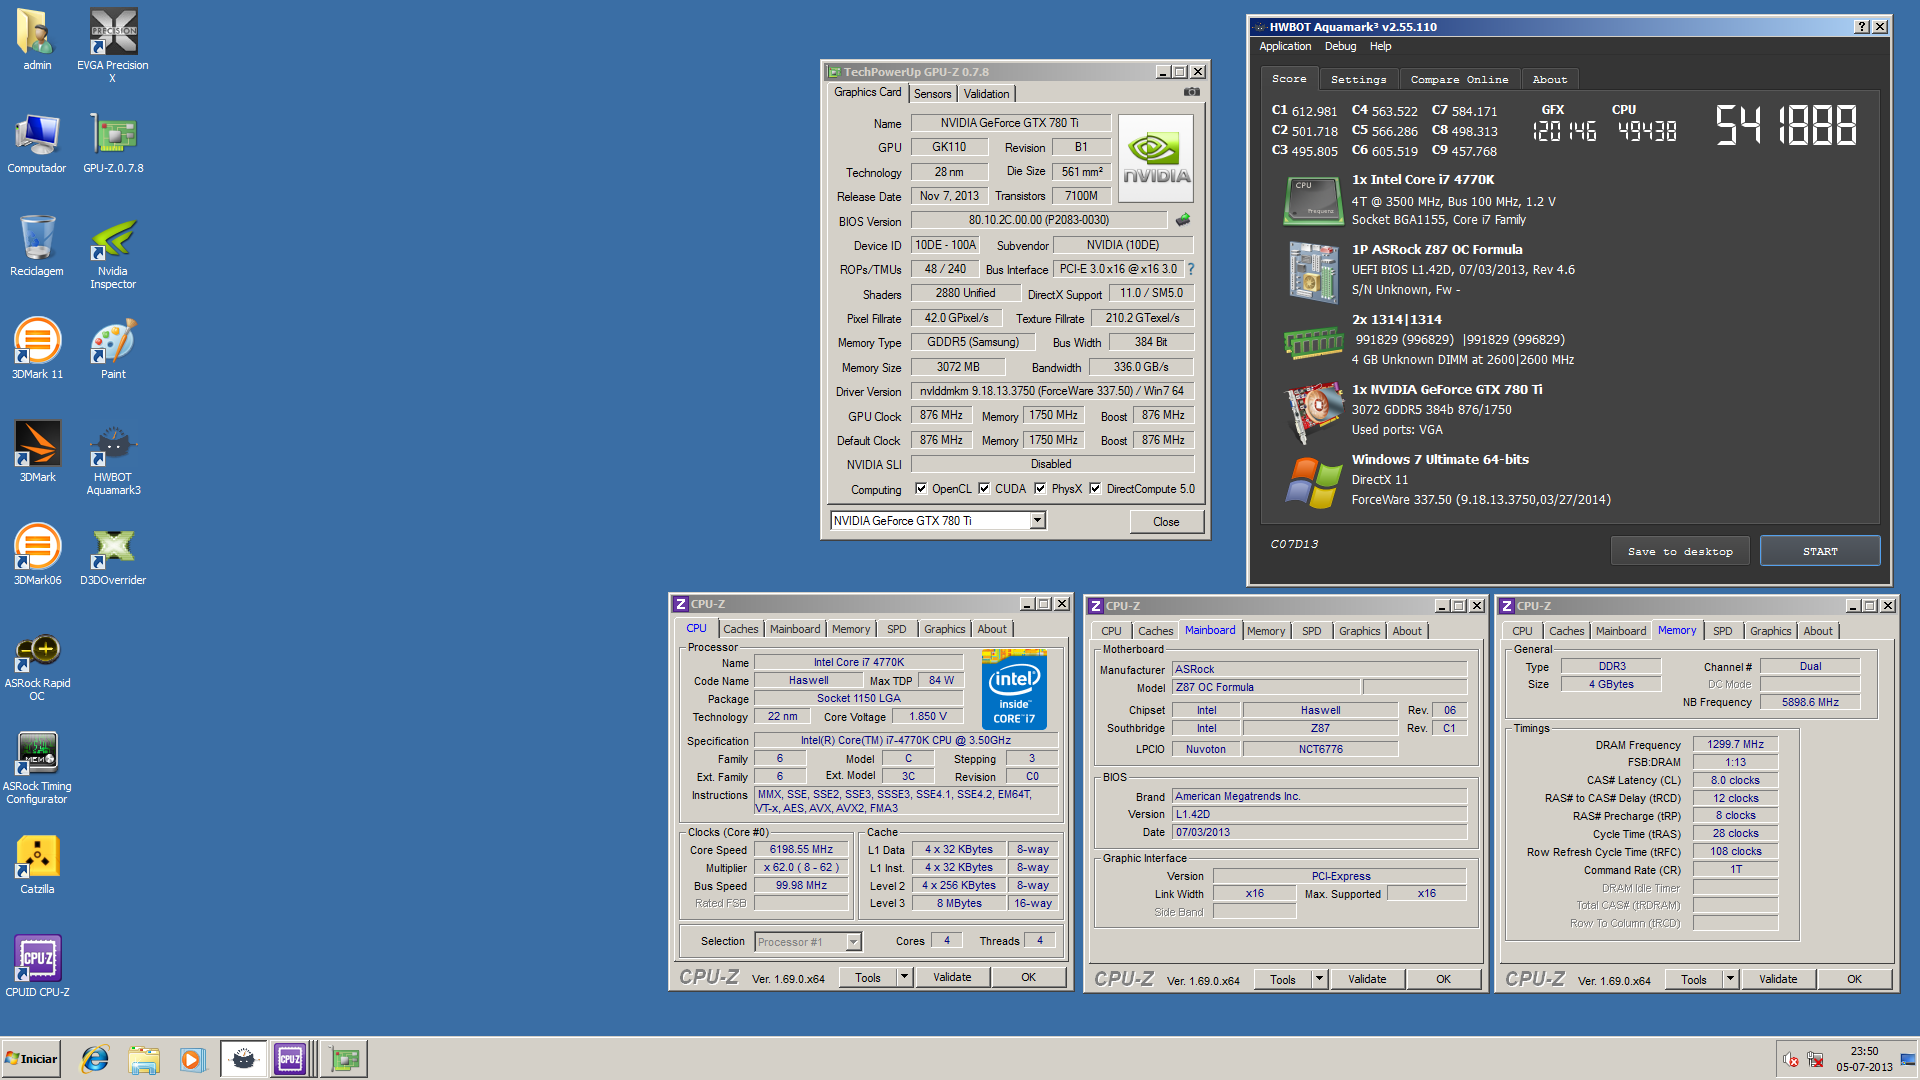Open Internet Explorer from the taskbar
Viewport: 1920px width, 1080px height.
(95, 1059)
